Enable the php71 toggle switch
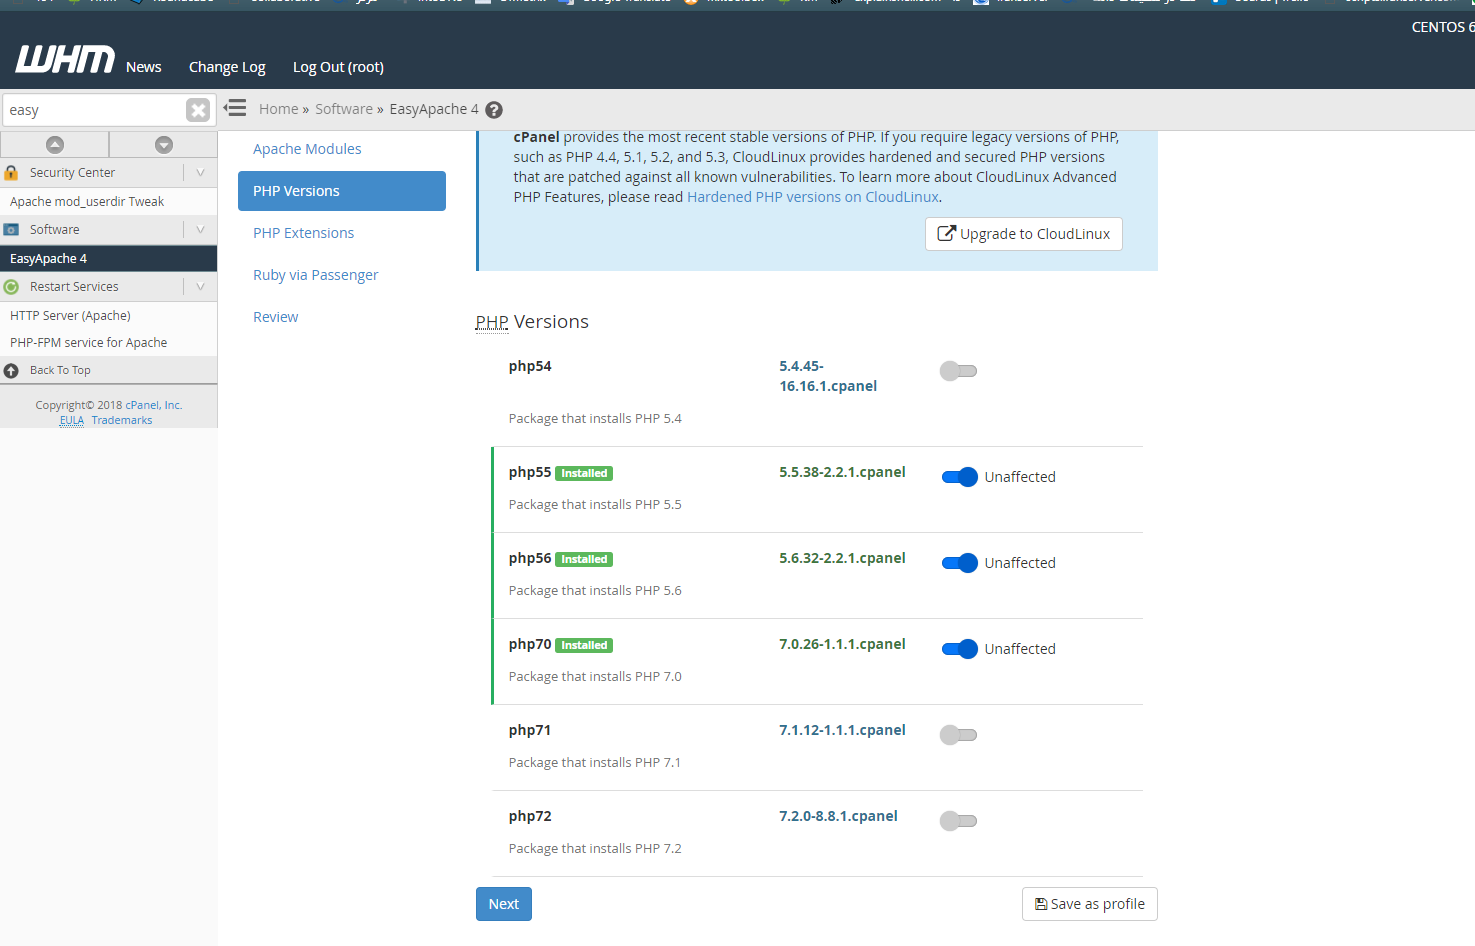 click(958, 735)
